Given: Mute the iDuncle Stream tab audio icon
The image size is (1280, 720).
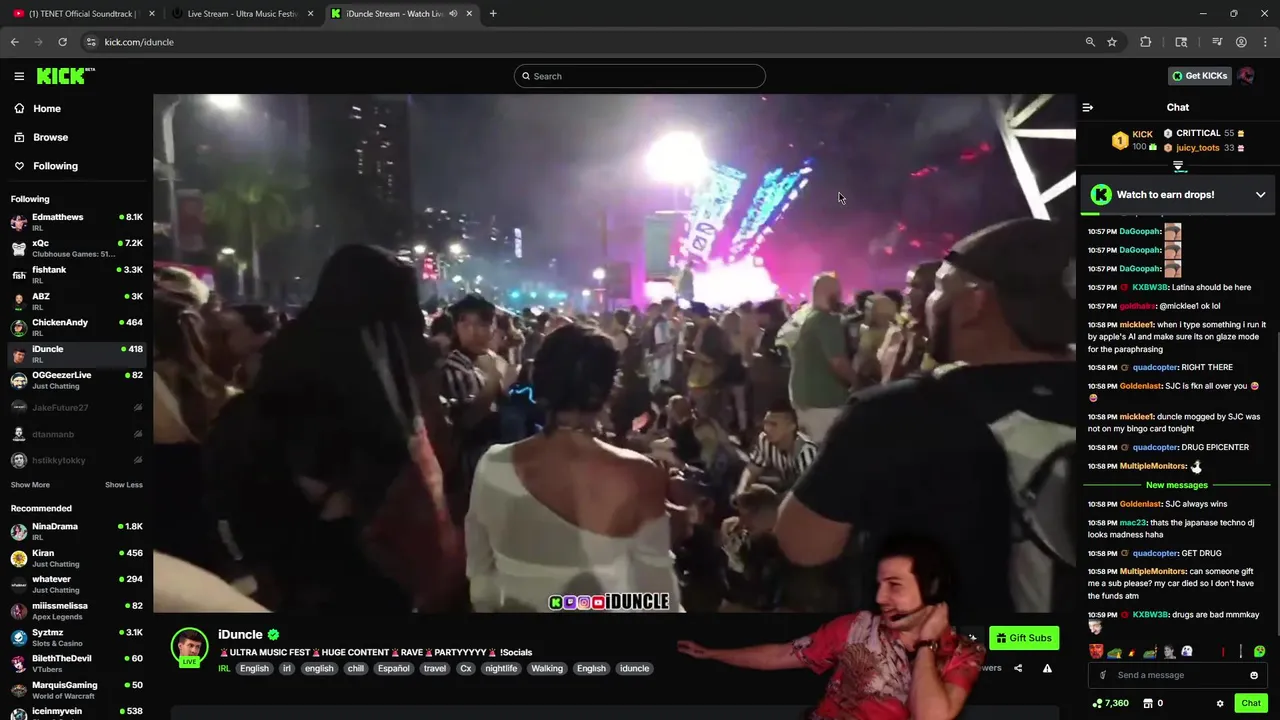Looking at the screenshot, I should coord(453,14).
